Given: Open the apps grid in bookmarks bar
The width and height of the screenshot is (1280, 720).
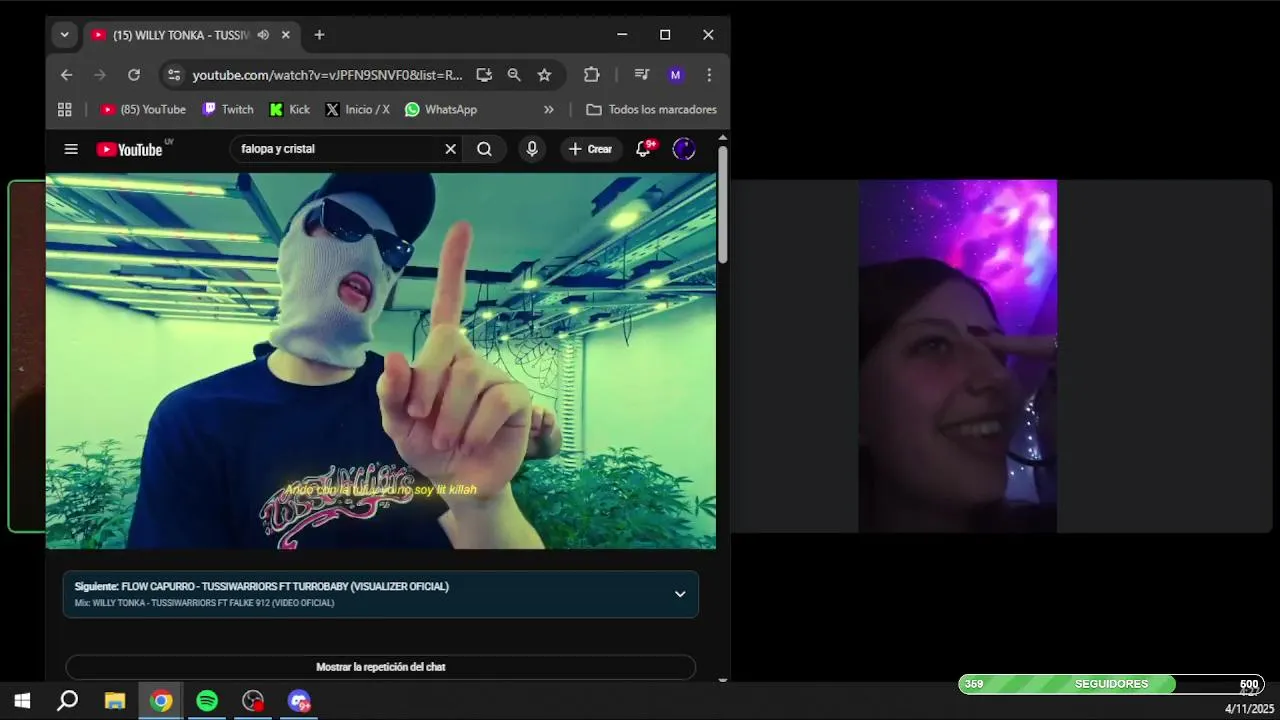Looking at the screenshot, I should [65, 110].
